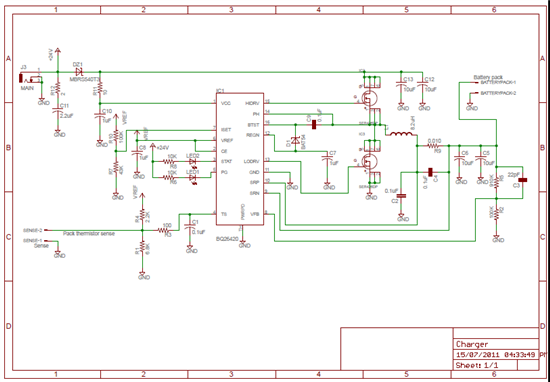Select capacitor C10 1uF
Viewport: 550px width, 382px height.
pos(100,115)
